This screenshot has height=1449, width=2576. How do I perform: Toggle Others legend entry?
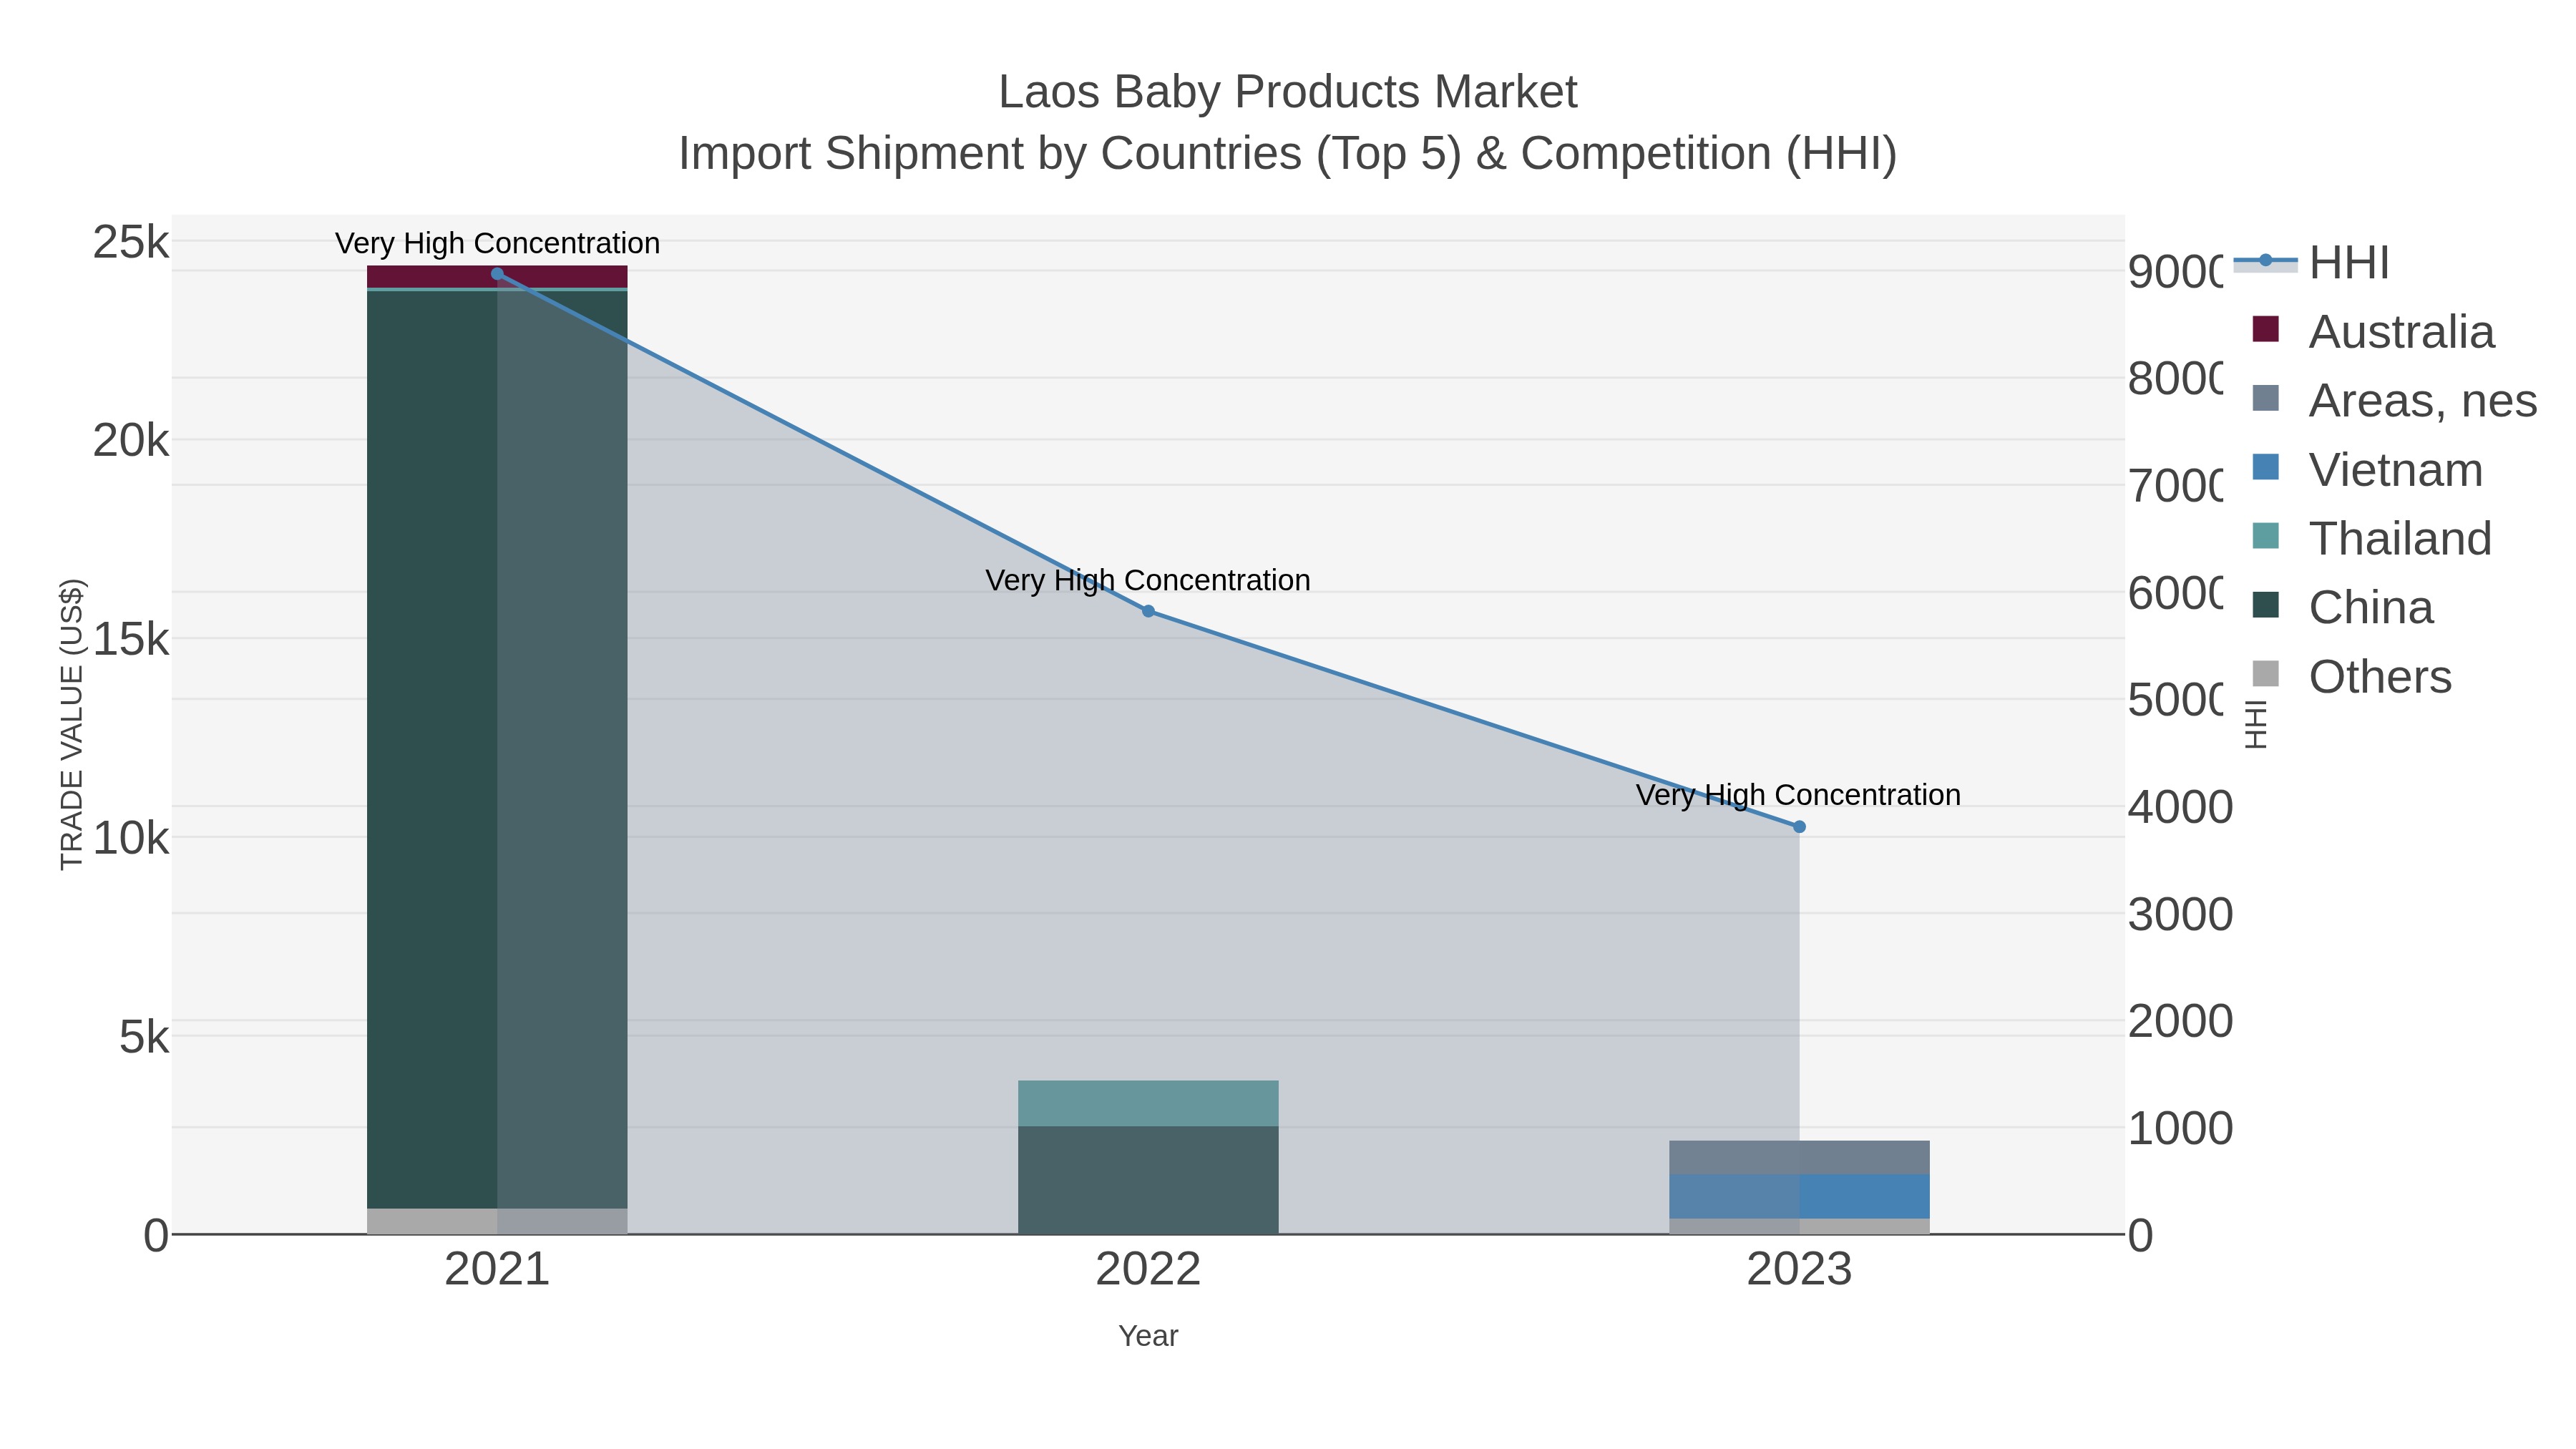coord(2351,677)
